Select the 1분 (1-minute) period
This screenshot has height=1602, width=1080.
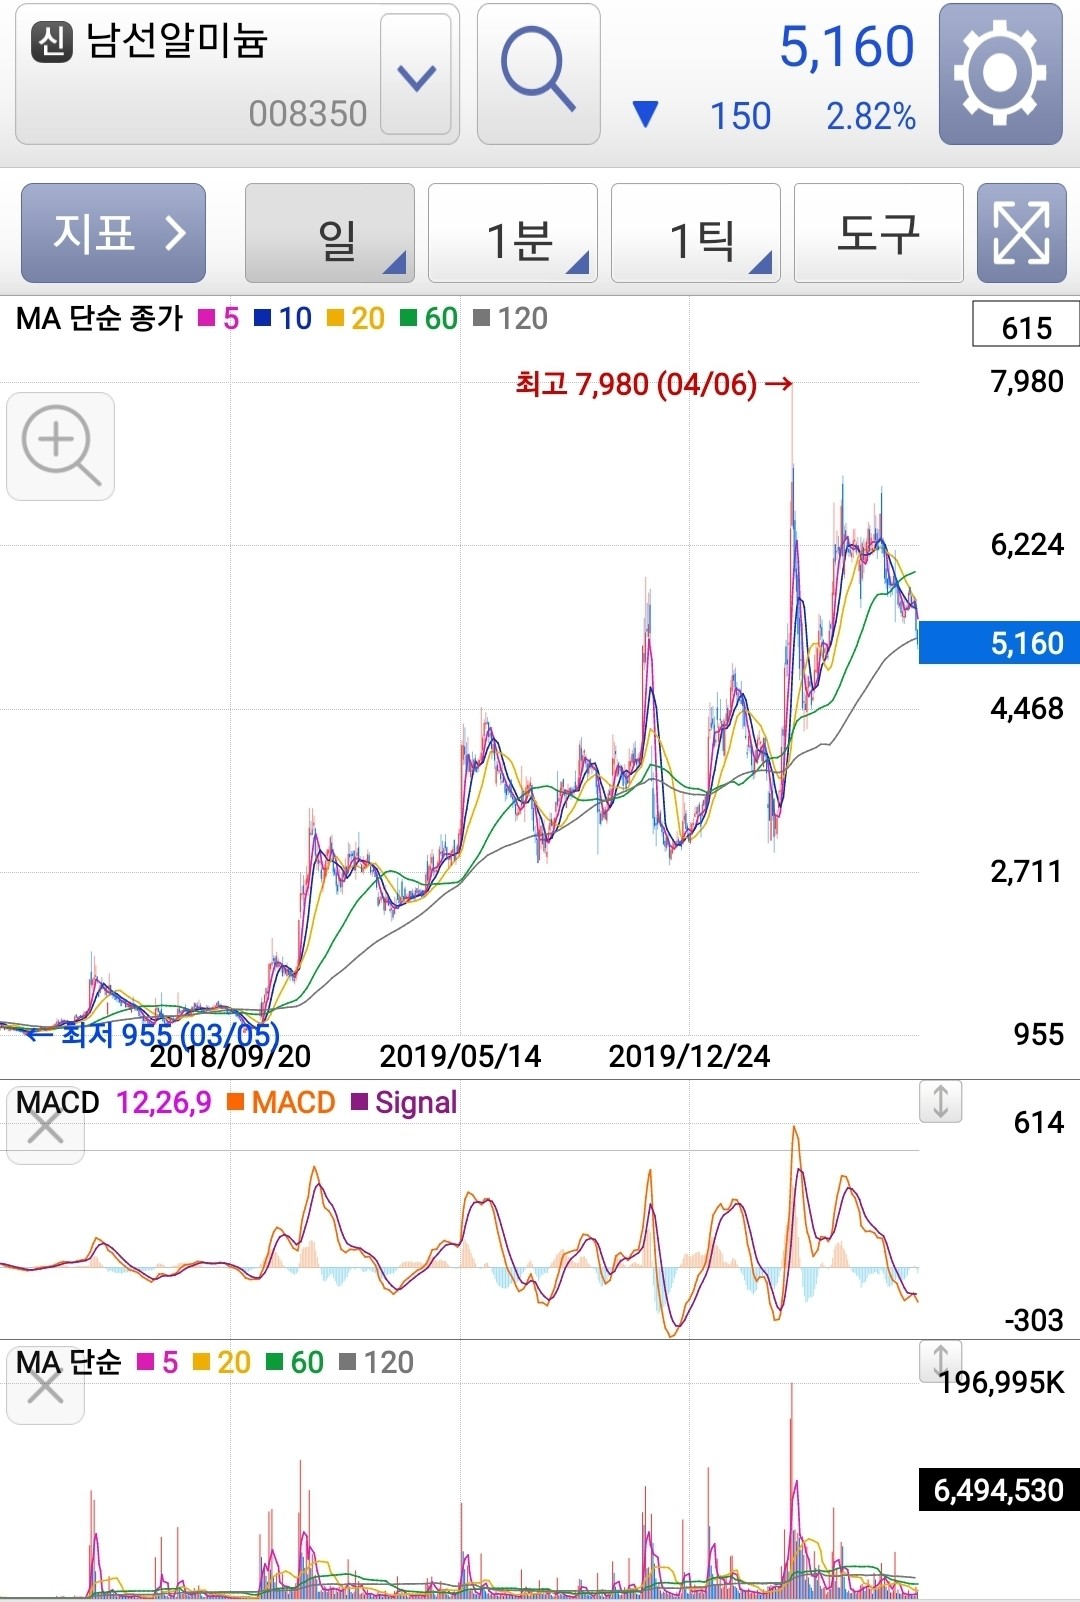click(513, 234)
